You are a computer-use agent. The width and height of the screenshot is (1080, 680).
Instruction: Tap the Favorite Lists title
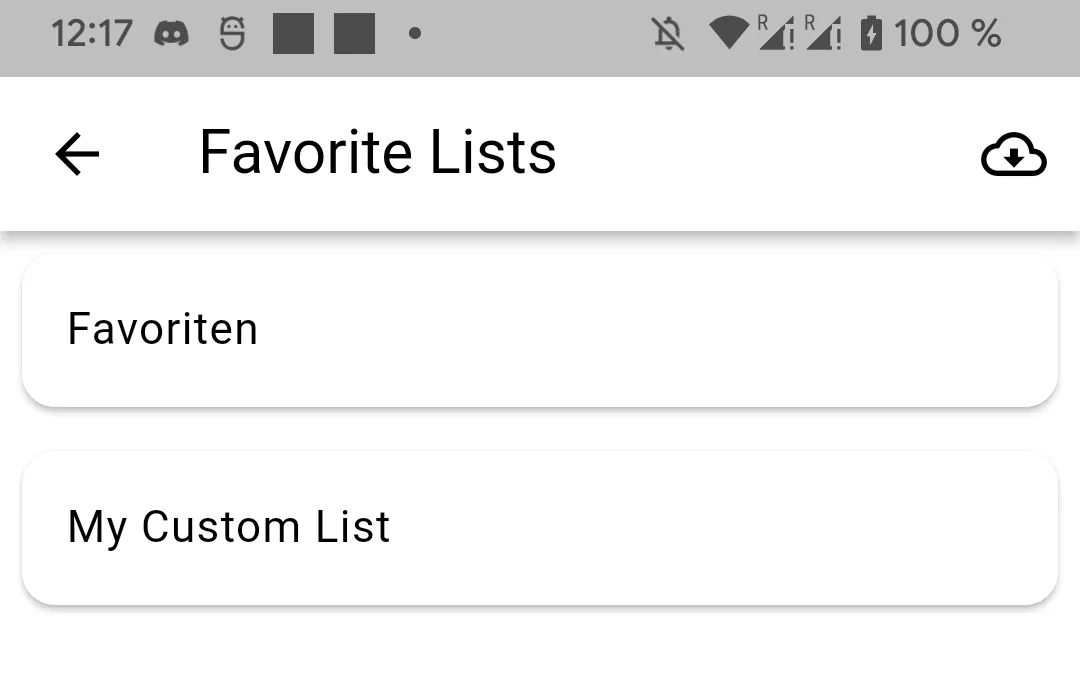pos(378,153)
